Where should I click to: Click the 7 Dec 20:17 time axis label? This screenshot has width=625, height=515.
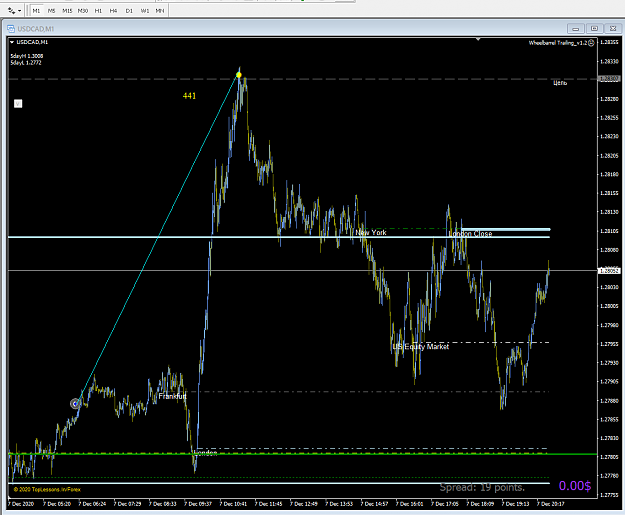pos(550,504)
